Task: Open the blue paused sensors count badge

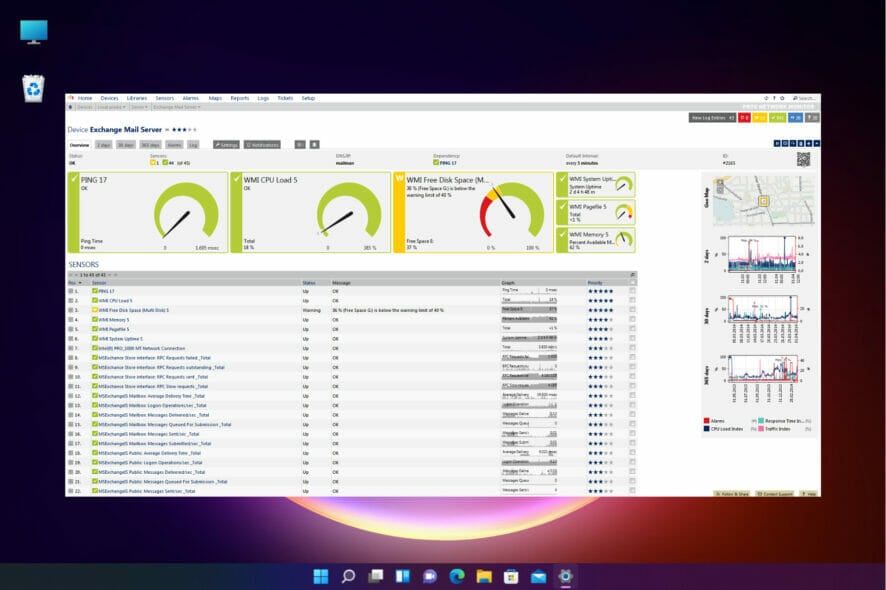Action: 796,118
